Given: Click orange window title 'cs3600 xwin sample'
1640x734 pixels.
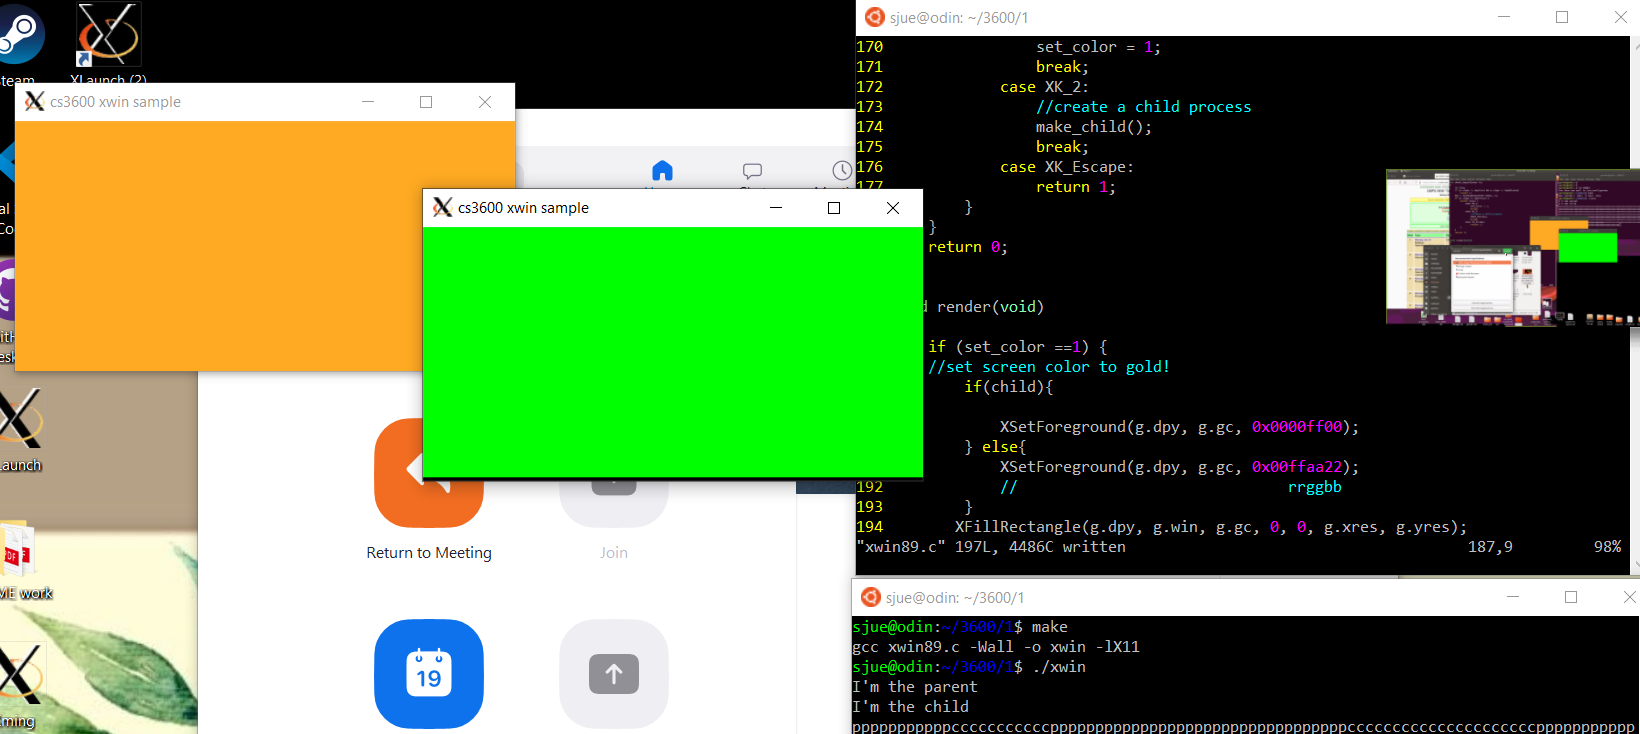Looking at the screenshot, I should (x=115, y=102).
